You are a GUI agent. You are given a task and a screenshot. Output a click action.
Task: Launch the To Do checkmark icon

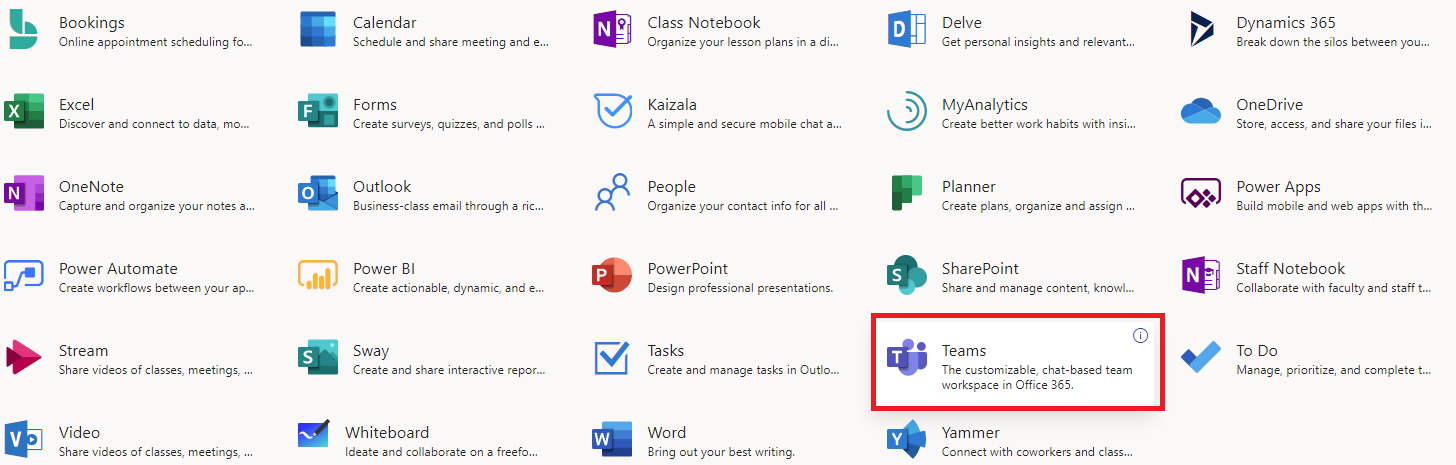click(1201, 358)
